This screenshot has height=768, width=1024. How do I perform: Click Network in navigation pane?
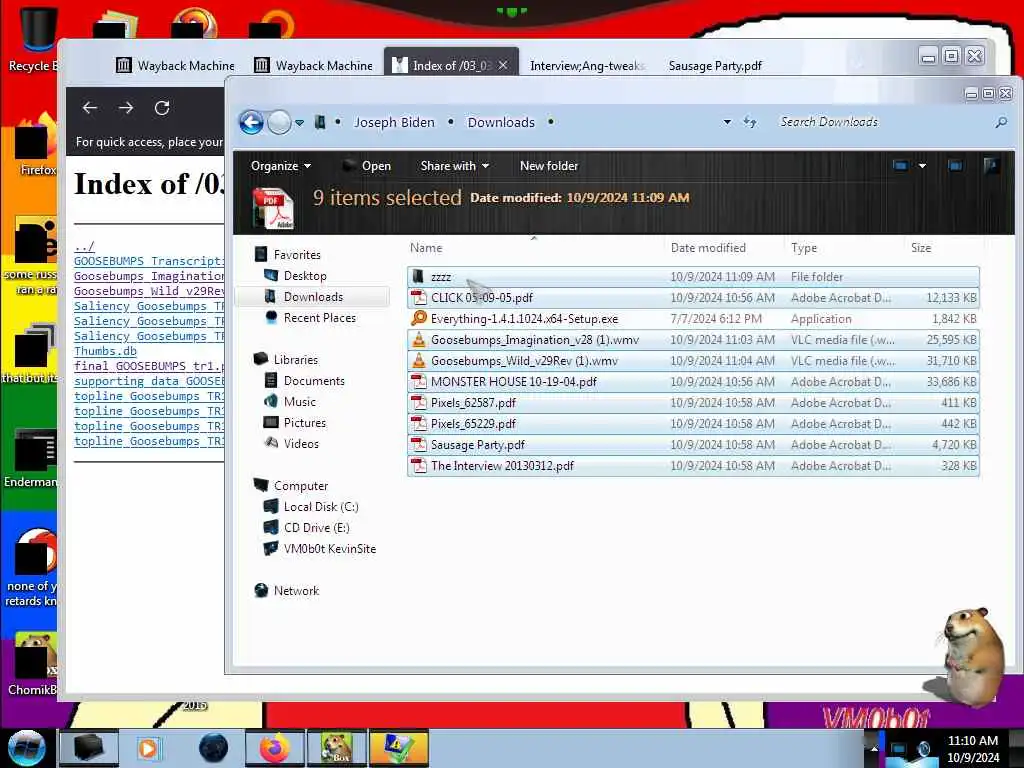(296, 590)
